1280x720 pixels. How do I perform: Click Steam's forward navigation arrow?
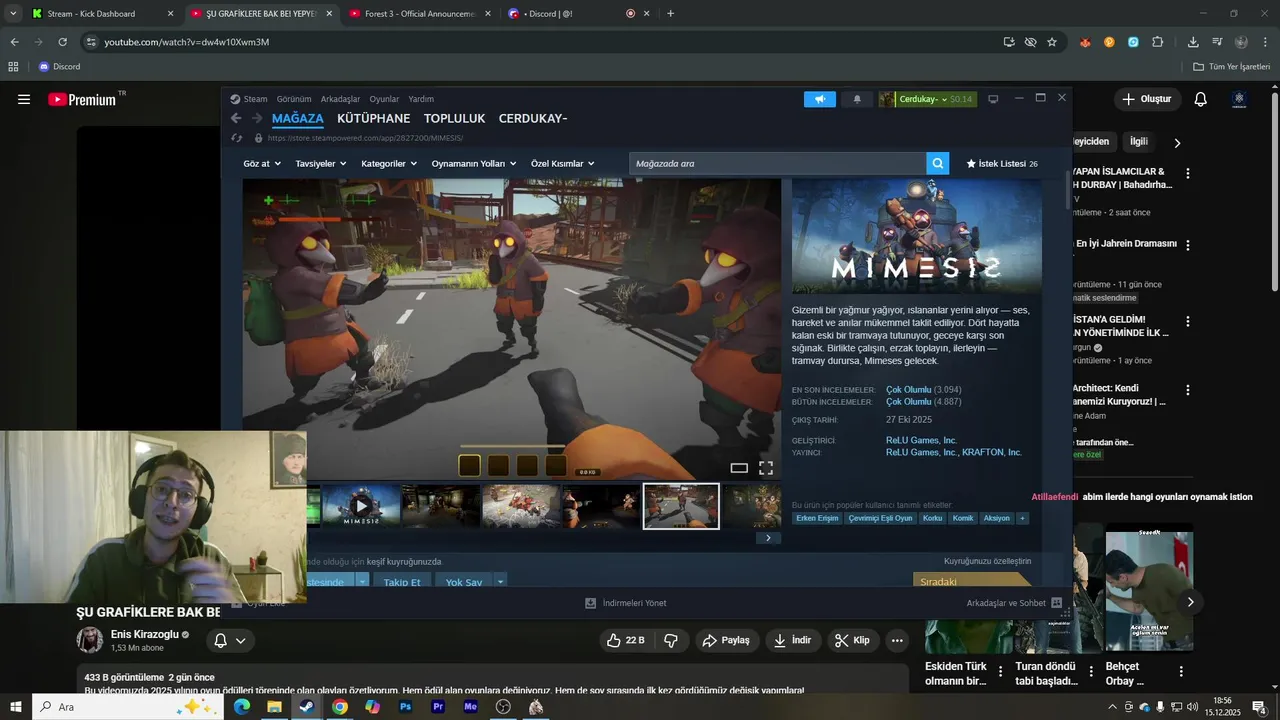[x=256, y=118]
